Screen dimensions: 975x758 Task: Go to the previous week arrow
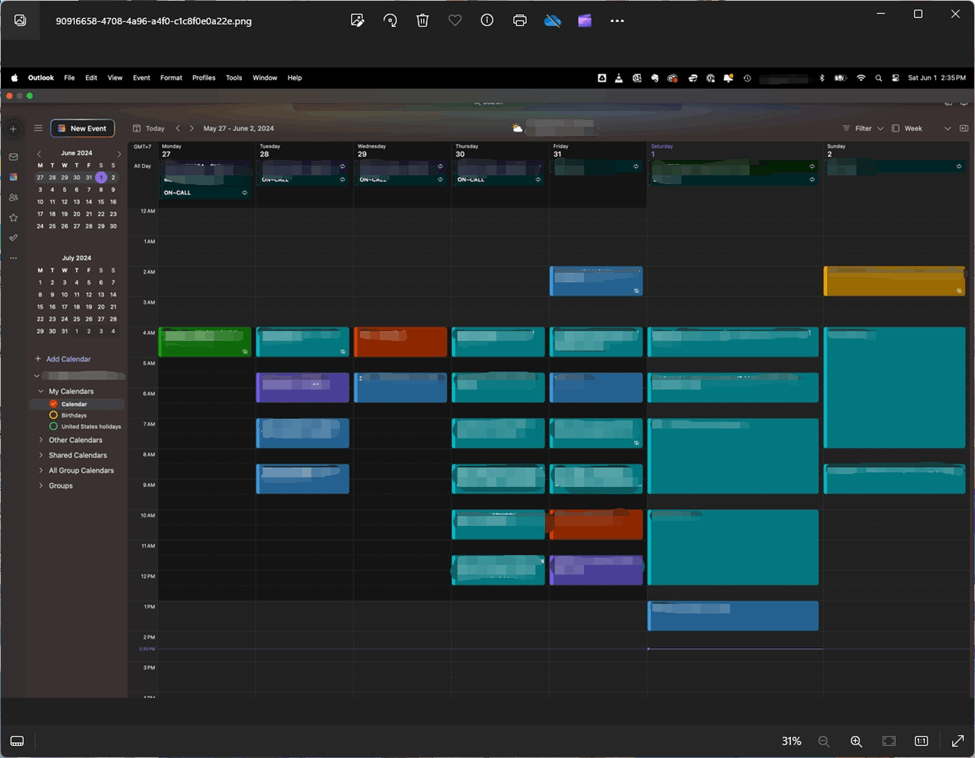(x=178, y=128)
